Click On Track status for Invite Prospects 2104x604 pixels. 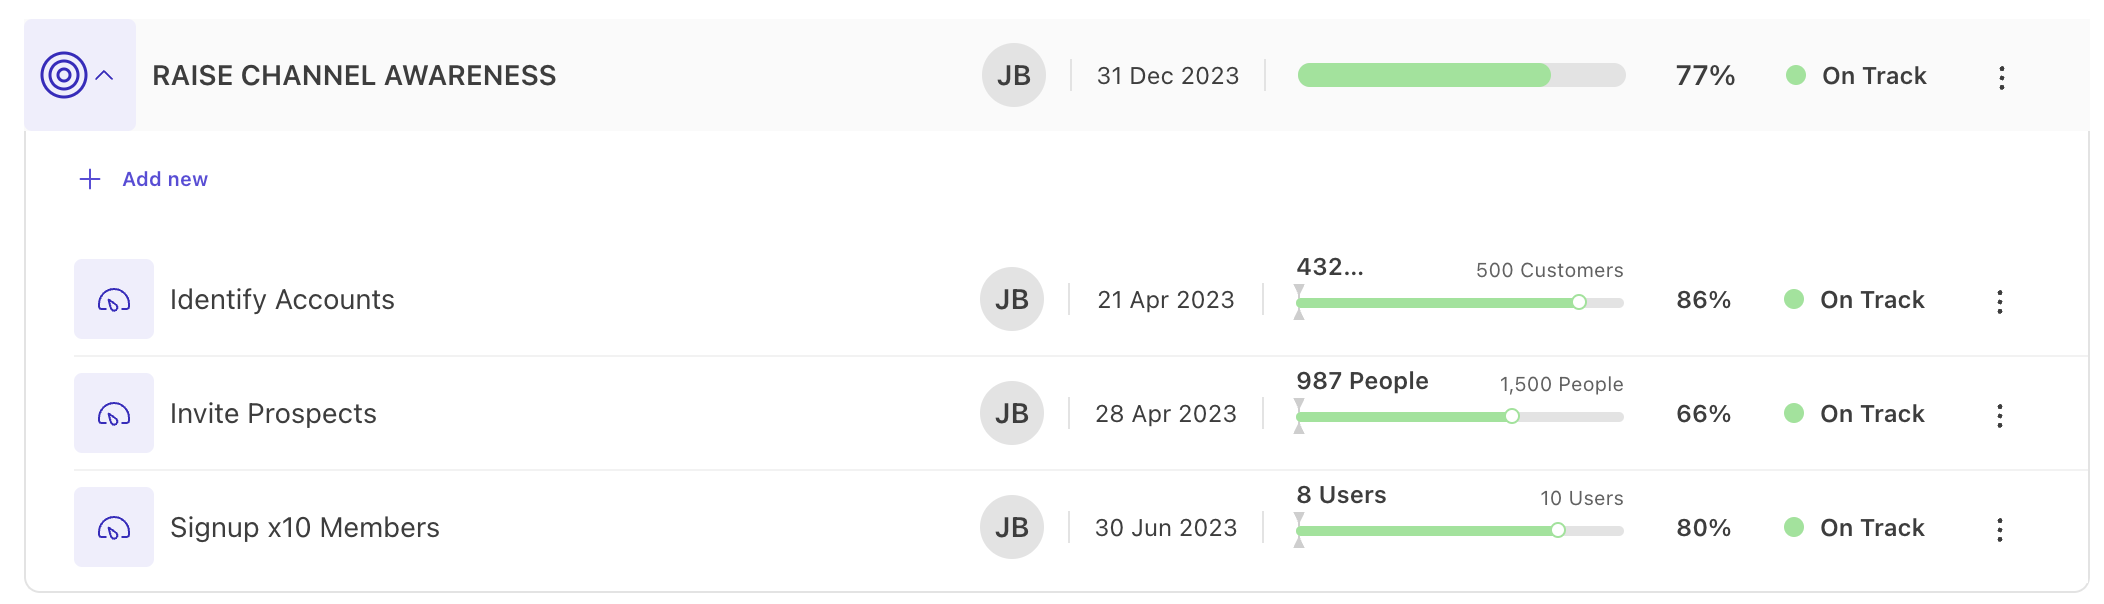(x=1871, y=414)
